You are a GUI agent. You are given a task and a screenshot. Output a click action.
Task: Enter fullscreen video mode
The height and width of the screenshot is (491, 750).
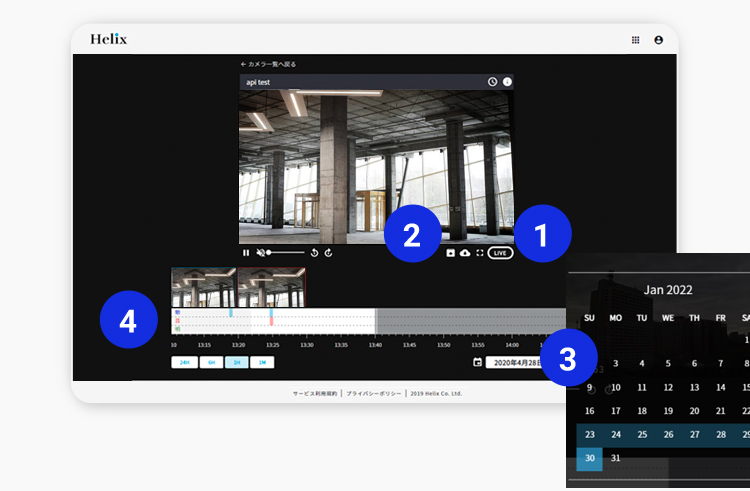(x=480, y=253)
